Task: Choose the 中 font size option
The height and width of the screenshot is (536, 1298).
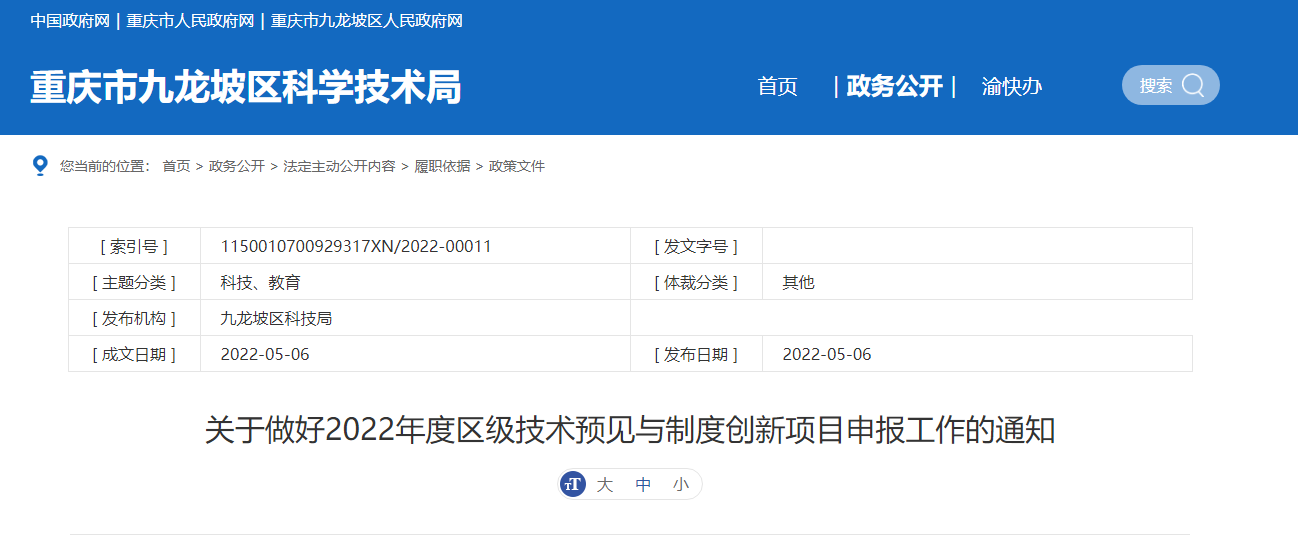Action: coord(643,485)
